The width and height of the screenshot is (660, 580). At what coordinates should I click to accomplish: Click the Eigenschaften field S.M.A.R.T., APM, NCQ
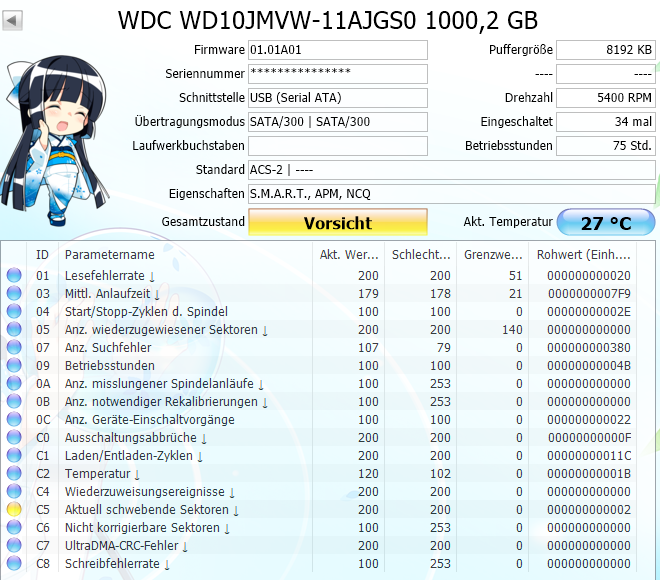(452, 194)
